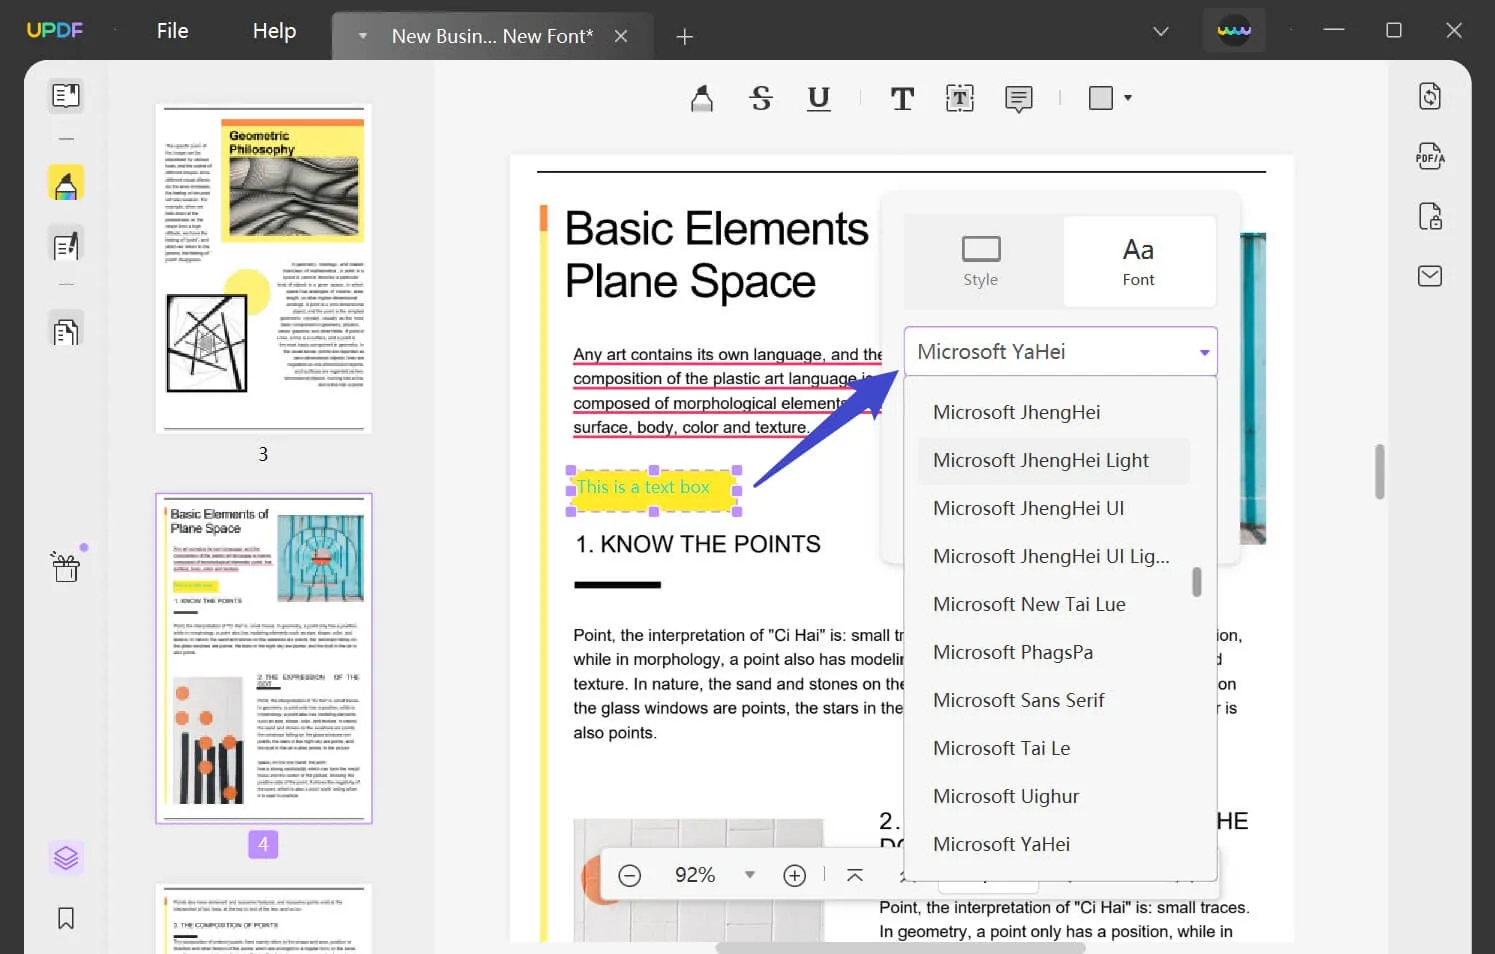Choose Microsoft JhengHei UI font
The image size is (1495, 954).
tap(1054, 508)
